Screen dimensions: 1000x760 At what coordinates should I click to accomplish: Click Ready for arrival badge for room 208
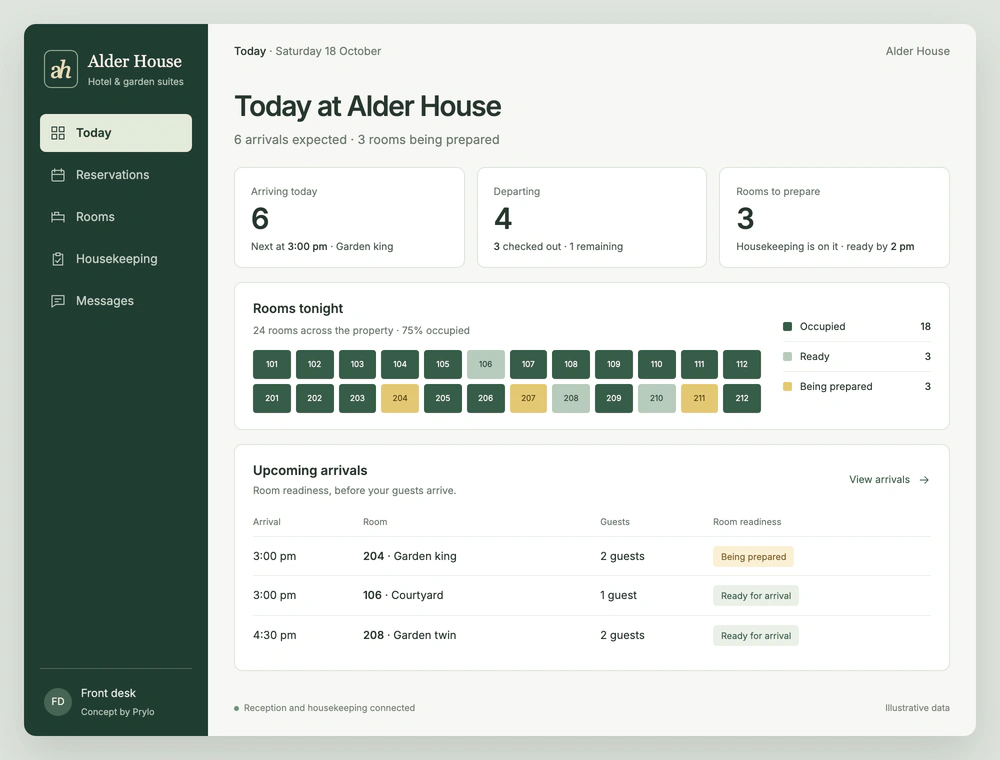point(756,636)
